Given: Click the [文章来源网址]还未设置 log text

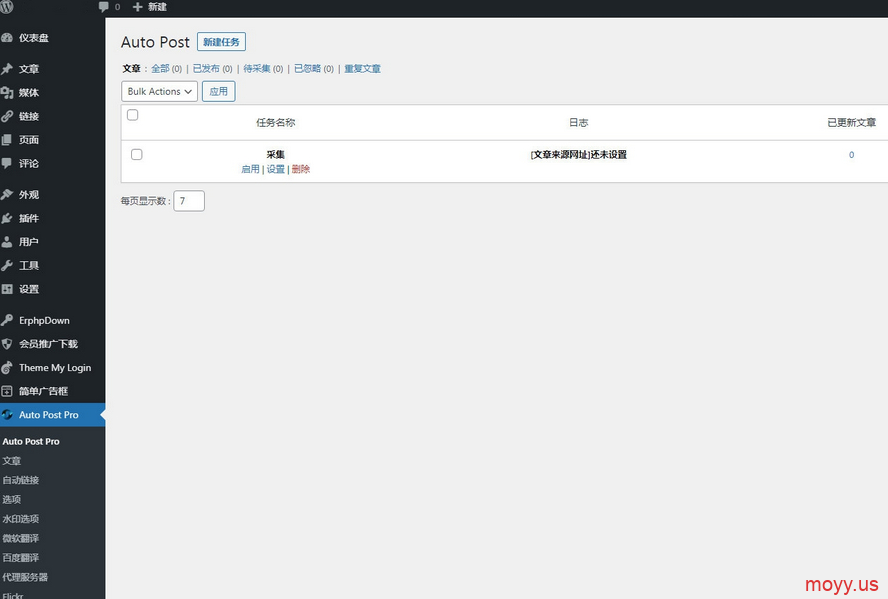Looking at the screenshot, I should (x=578, y=155).
